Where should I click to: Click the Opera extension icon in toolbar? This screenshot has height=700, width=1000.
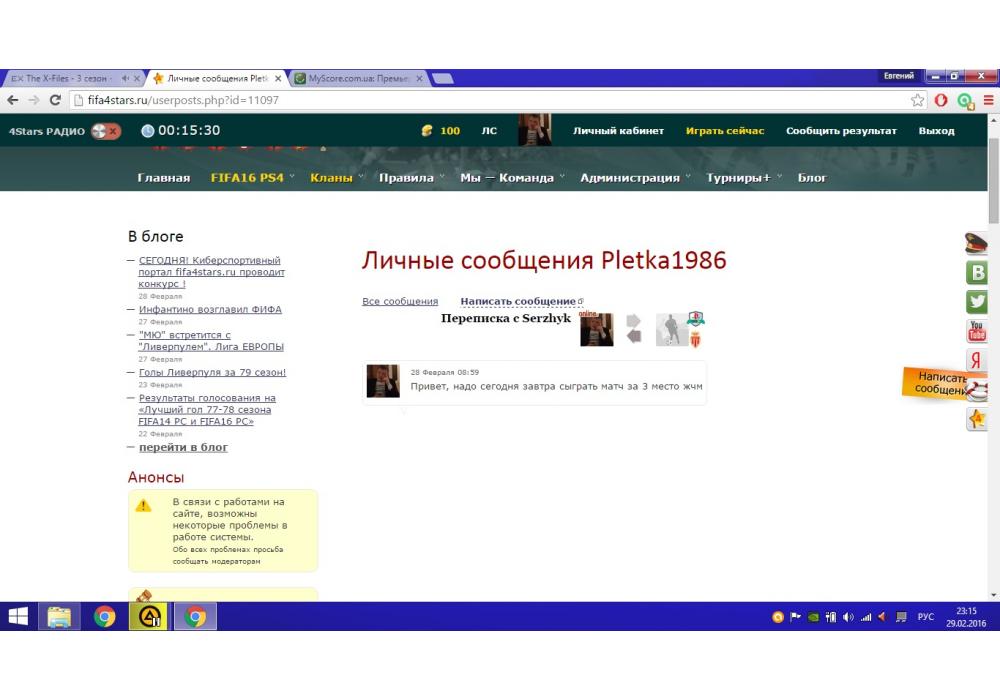(941, 100)
